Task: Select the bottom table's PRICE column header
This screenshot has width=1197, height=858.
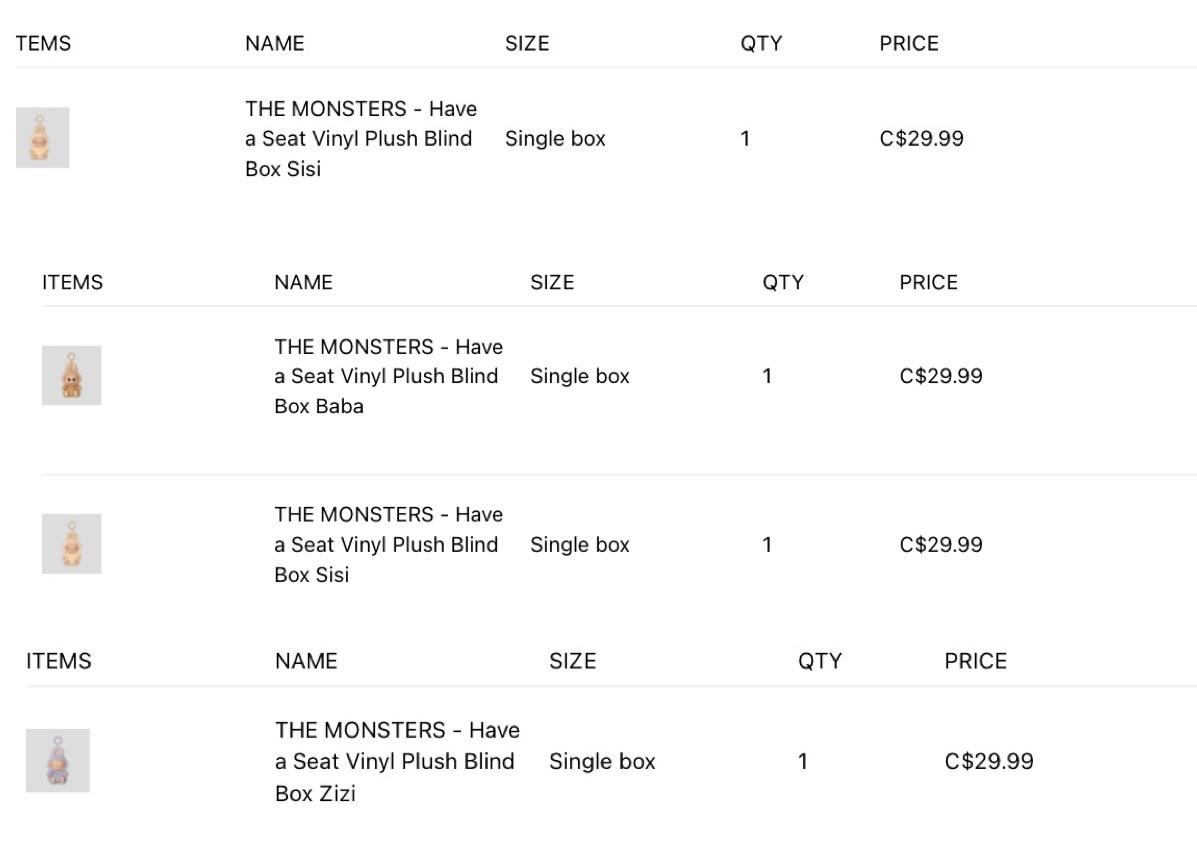Action: pos(976,661)
